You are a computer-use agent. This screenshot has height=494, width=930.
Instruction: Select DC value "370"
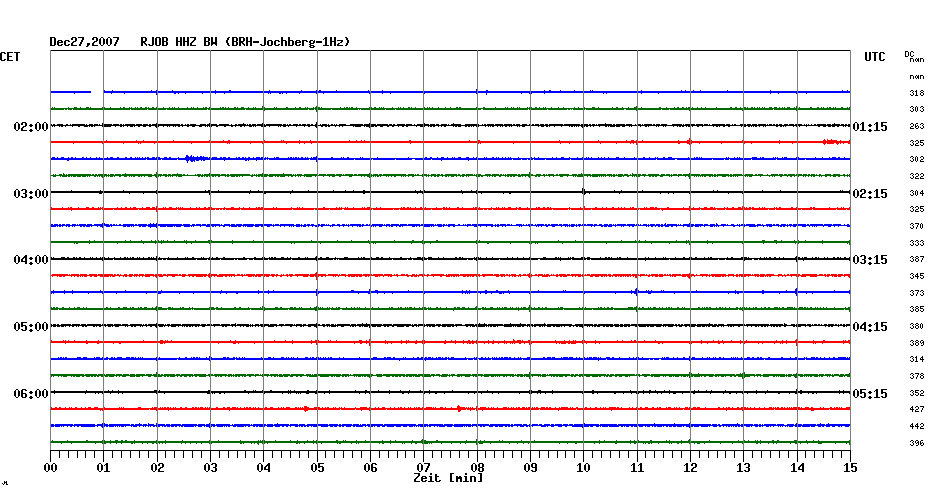[x=917, y=227]
